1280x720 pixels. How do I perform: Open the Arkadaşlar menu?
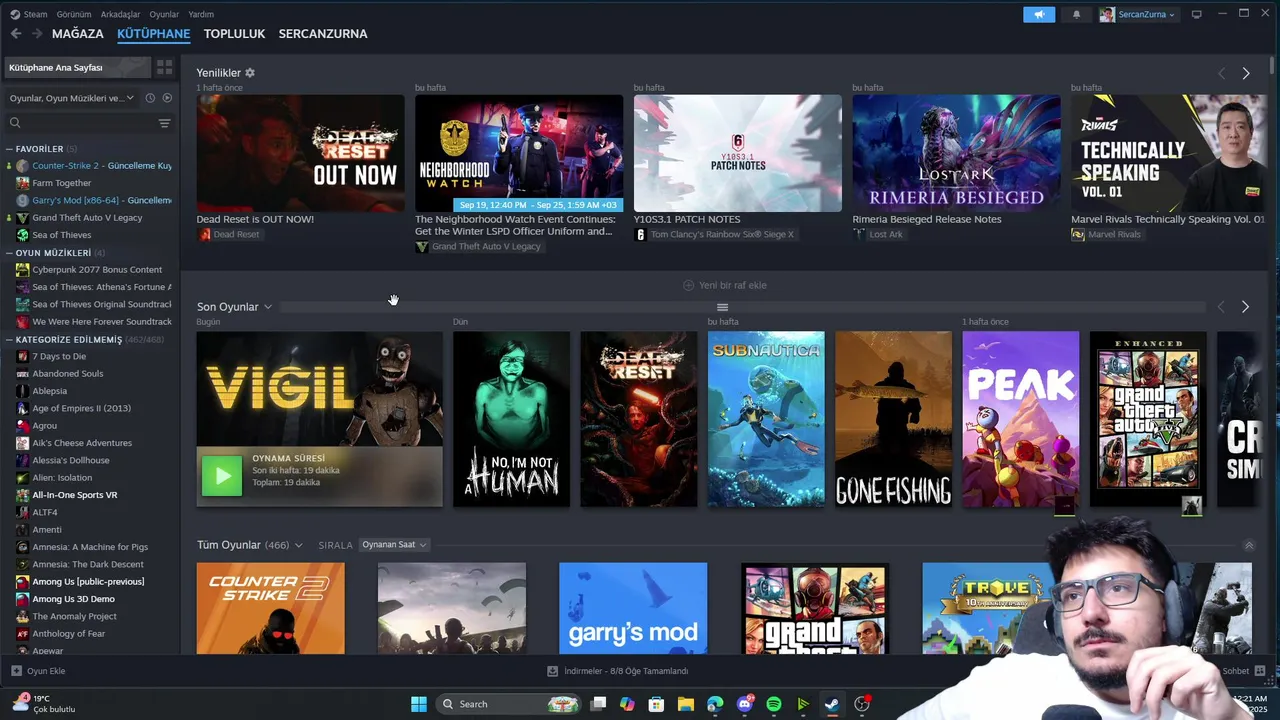pos(121,15)
